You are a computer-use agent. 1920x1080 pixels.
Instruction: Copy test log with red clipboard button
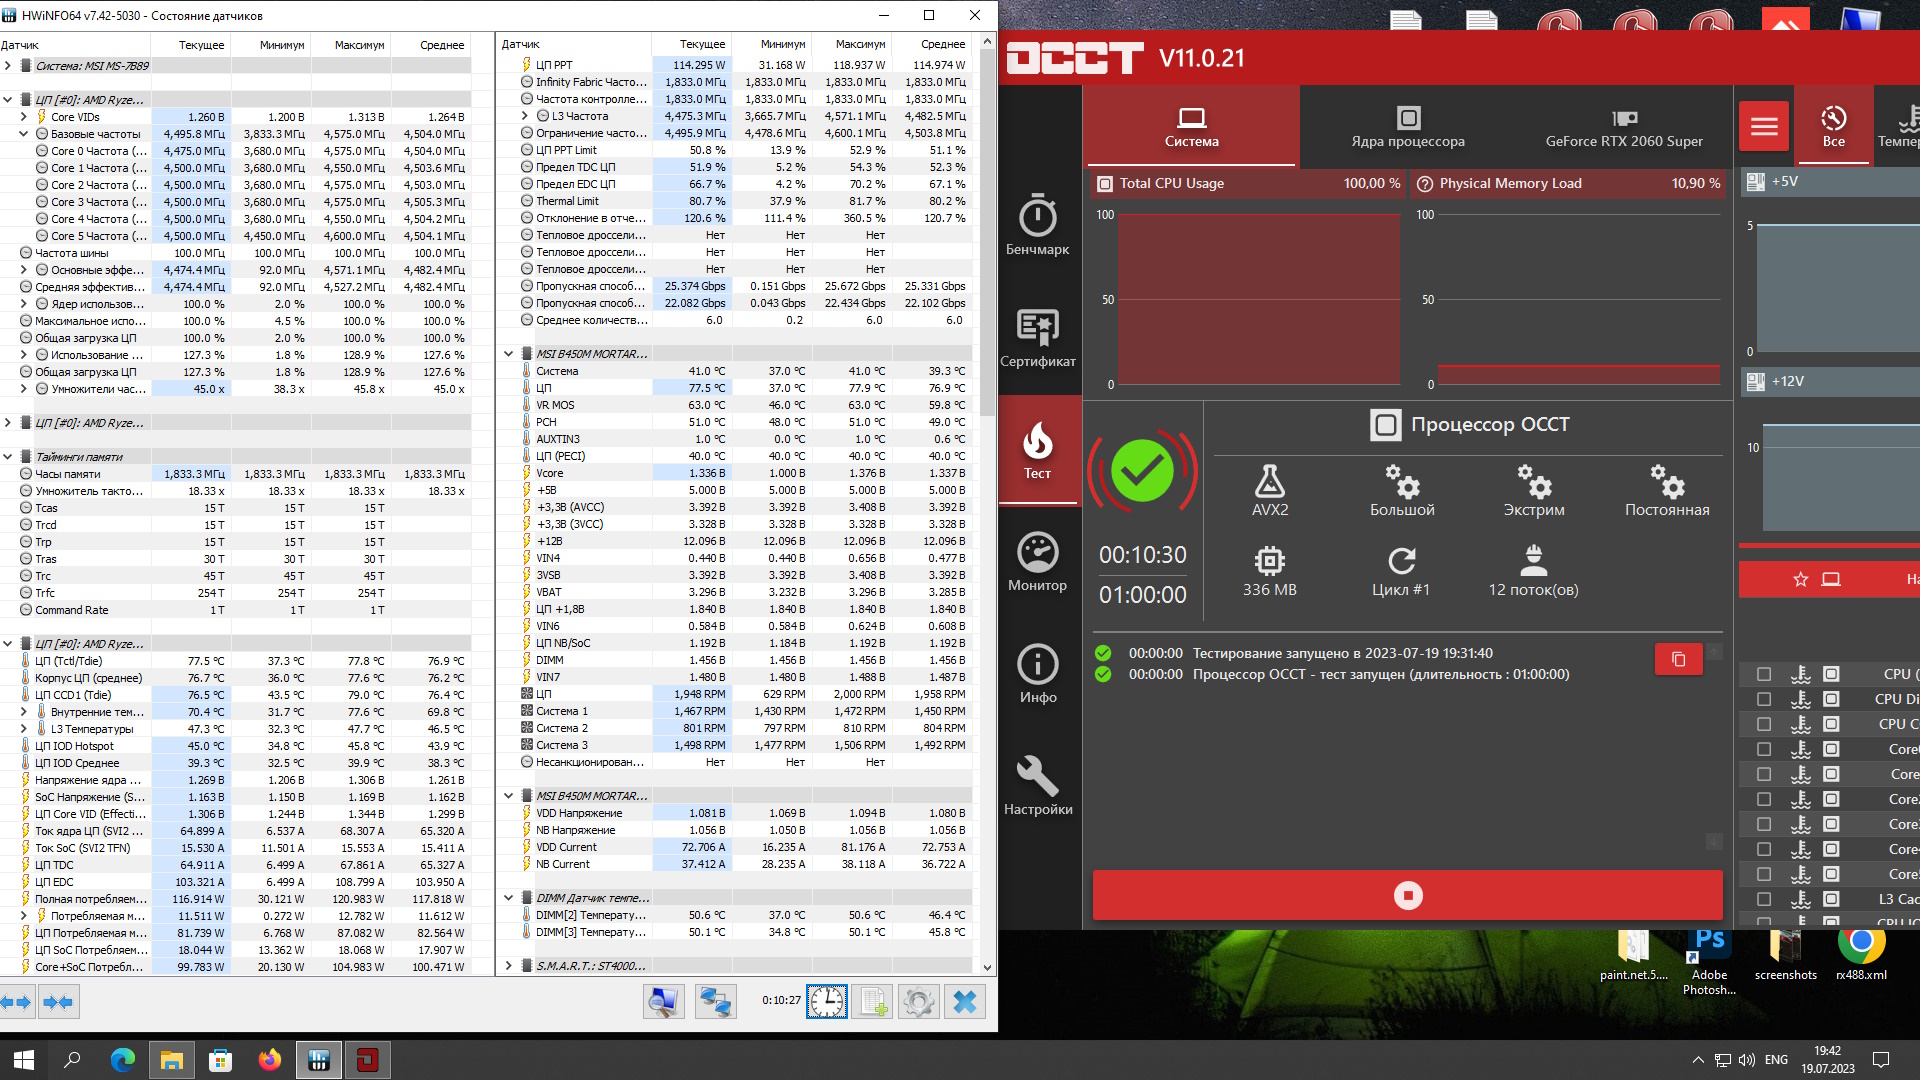point(1678,659)
